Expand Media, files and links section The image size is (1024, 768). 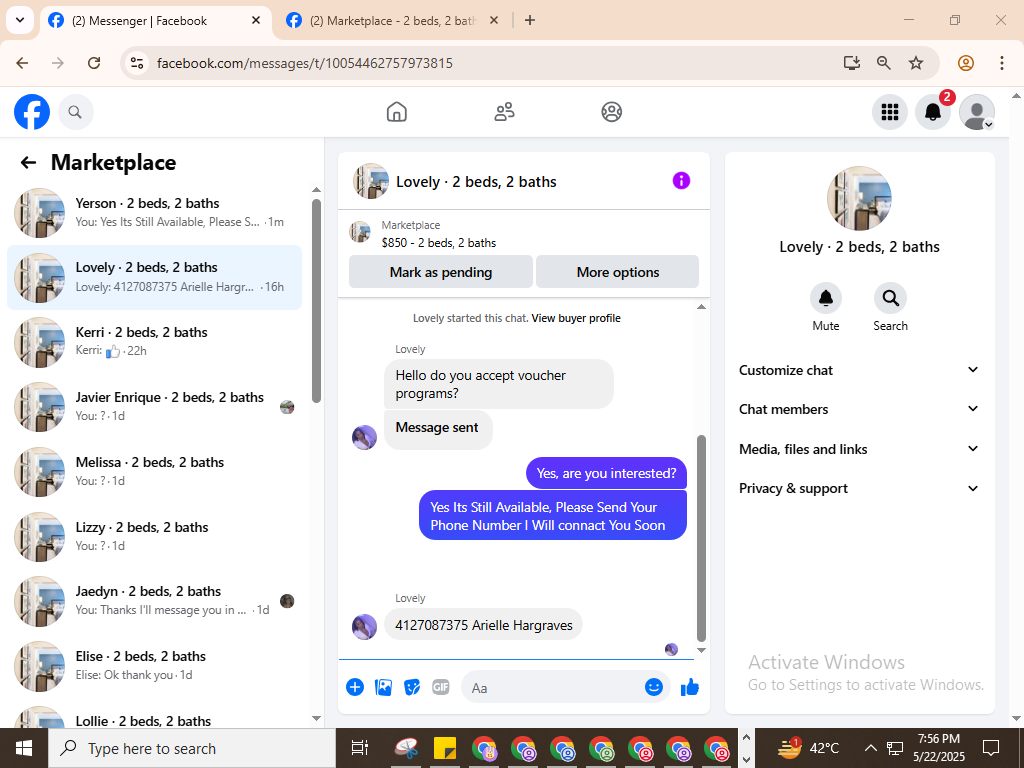[x=859, y=449]
